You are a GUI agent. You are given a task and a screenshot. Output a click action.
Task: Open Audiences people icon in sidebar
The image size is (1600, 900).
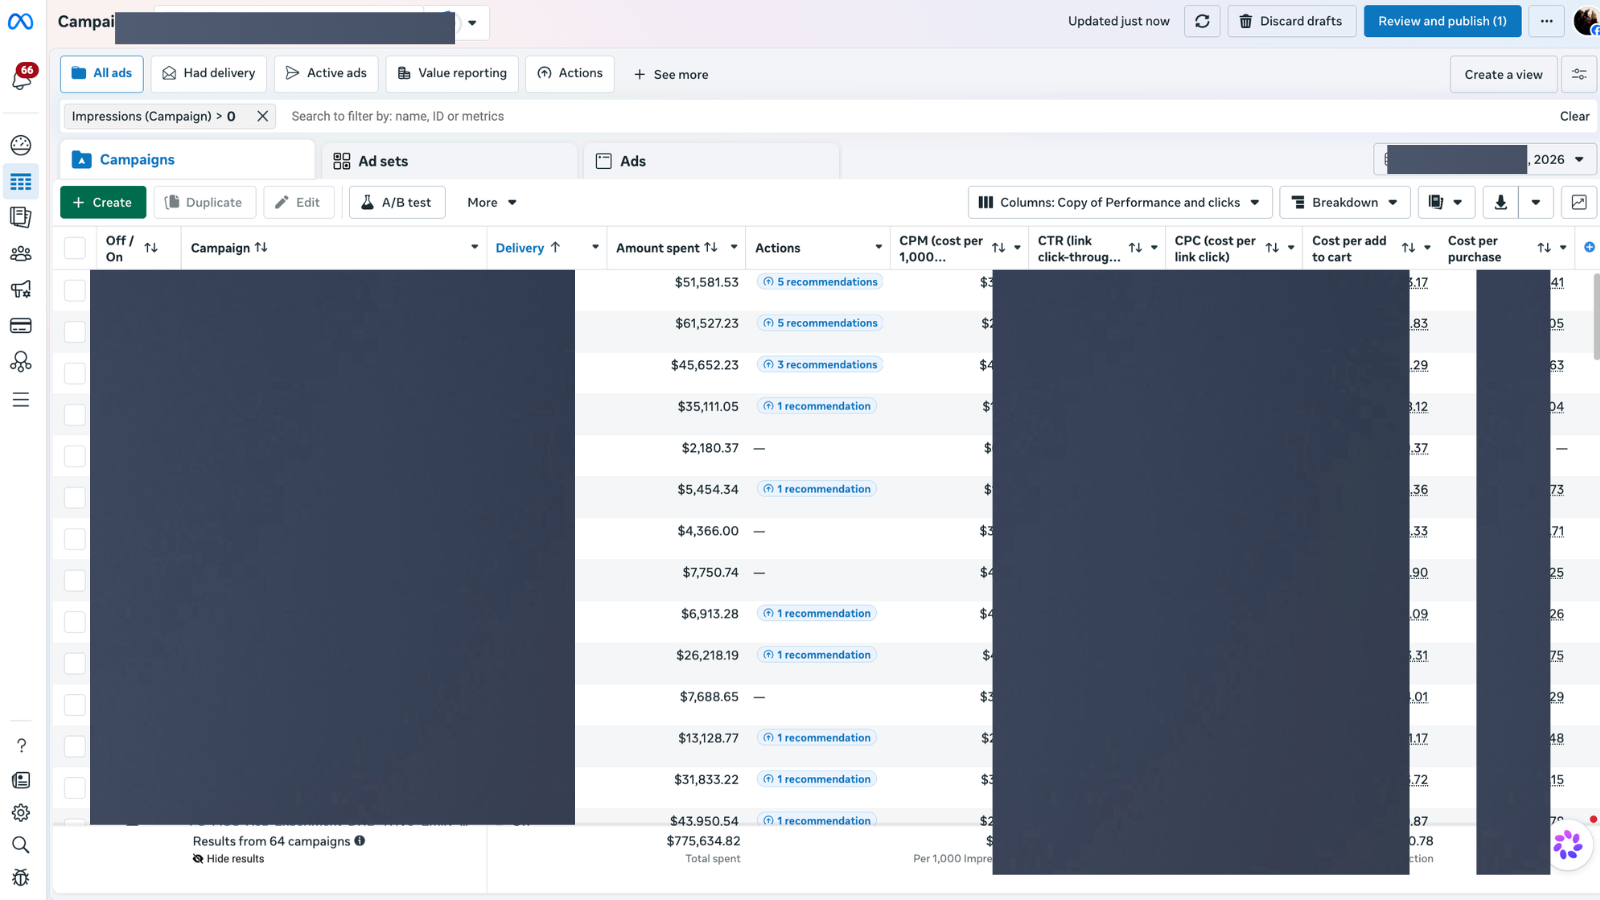[21, 254]
